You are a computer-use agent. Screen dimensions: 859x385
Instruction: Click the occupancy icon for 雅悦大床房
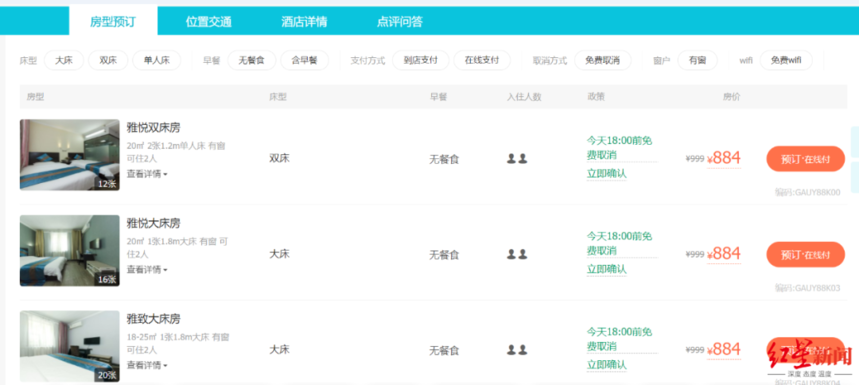517,255
